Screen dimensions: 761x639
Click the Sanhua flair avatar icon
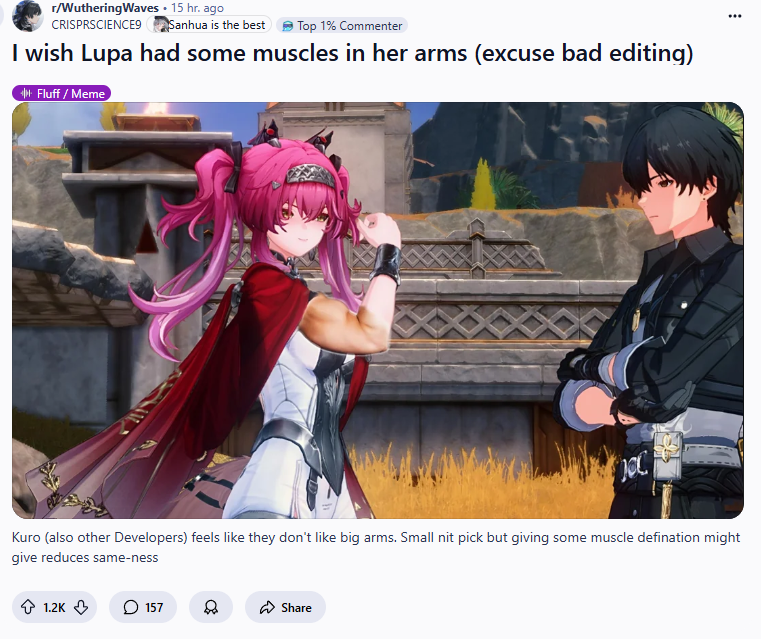[x=159, y=25]
